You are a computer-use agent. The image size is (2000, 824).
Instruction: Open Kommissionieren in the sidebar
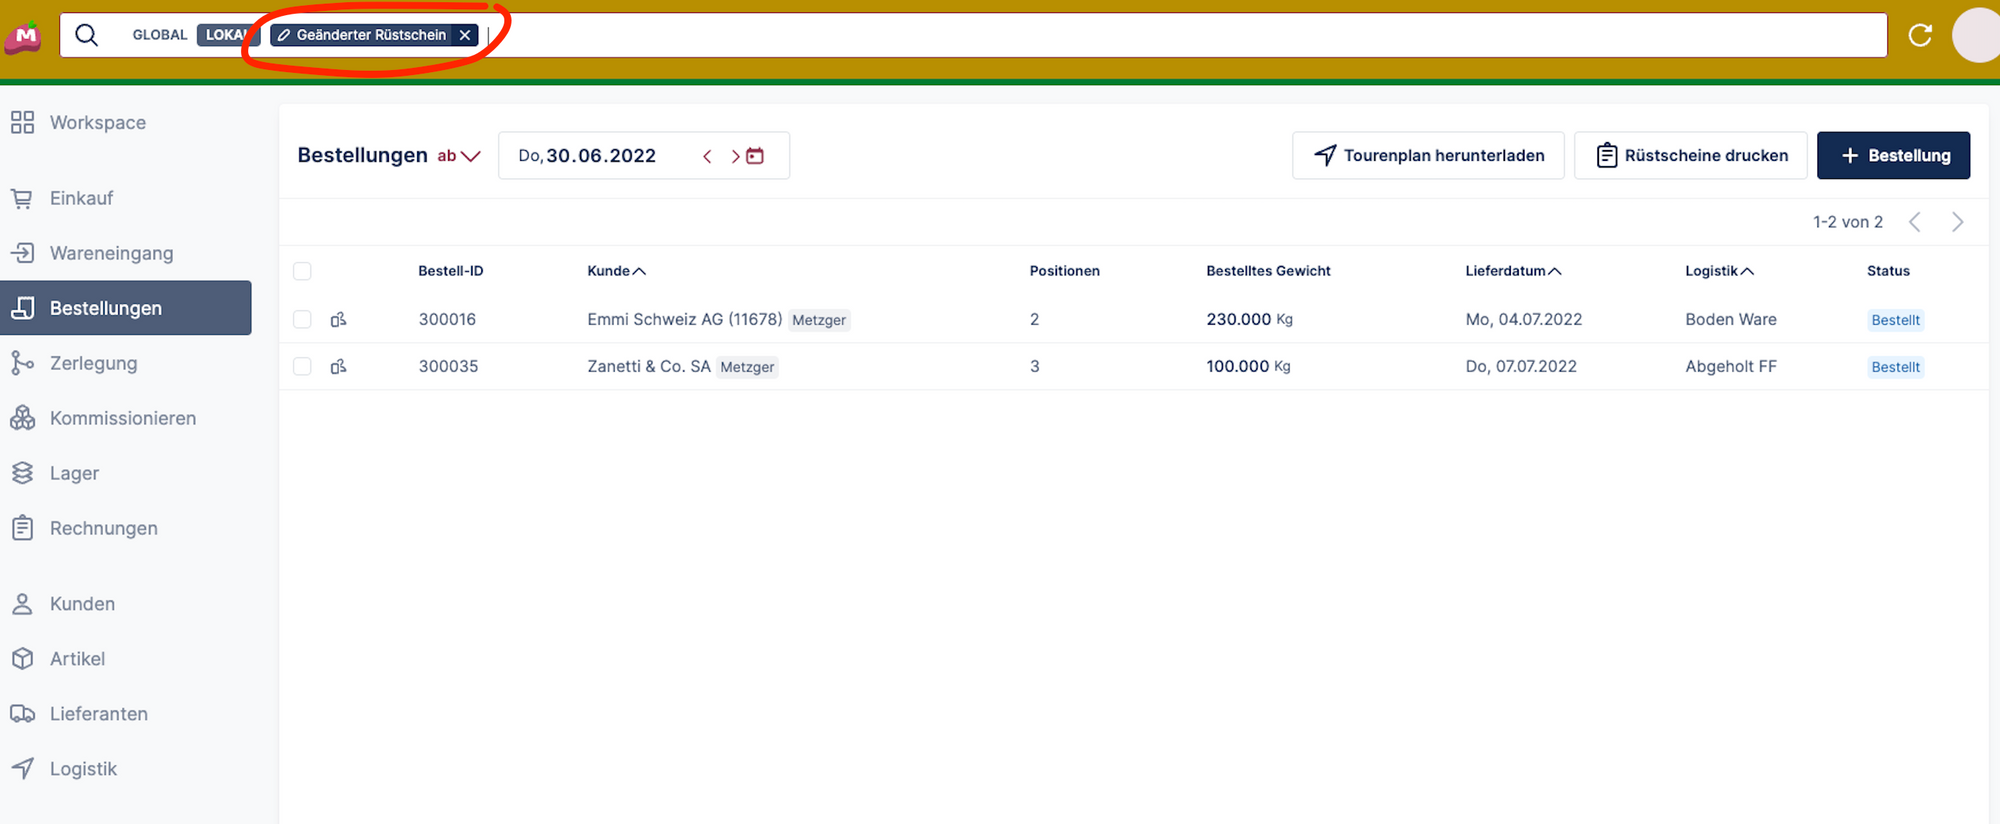click(122, 418)
